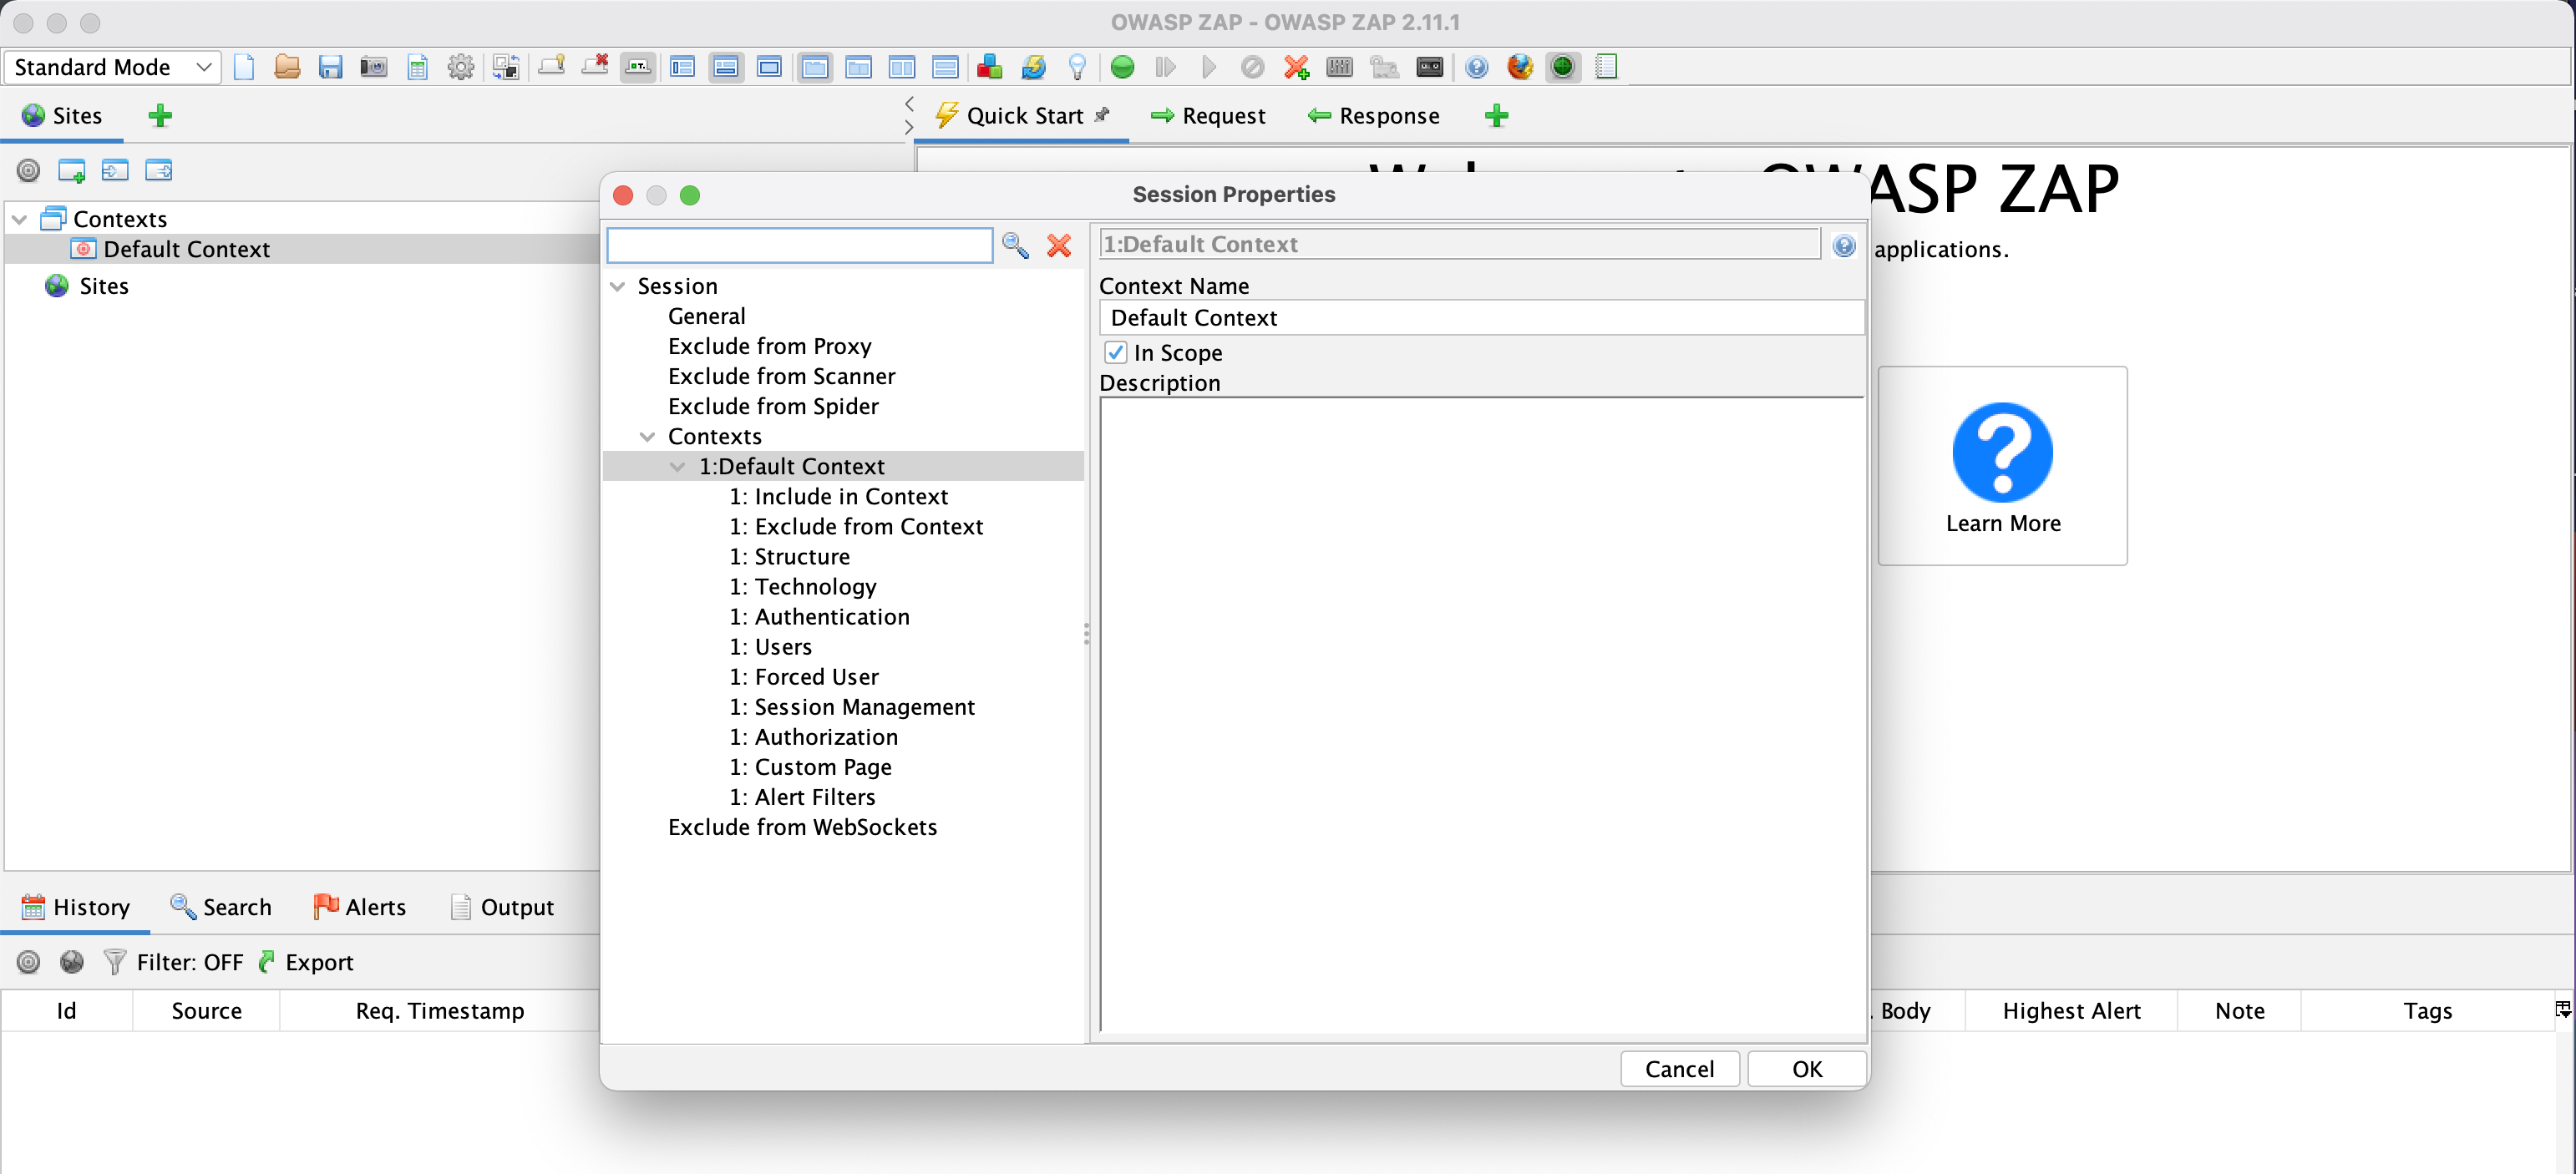
Task: Collapse the Session tree node
Action: [617, 286]
